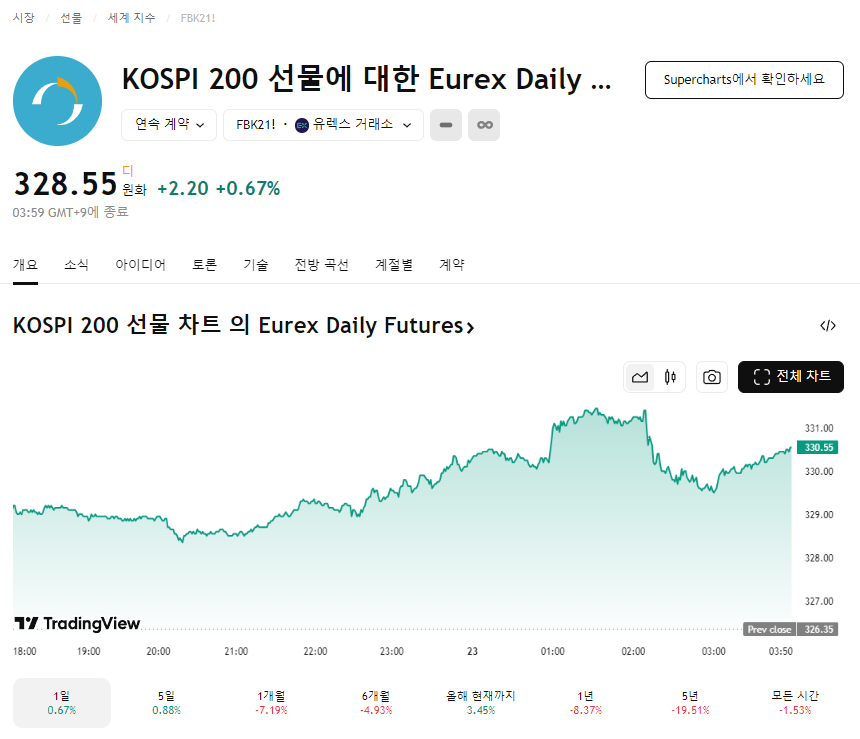Open the 세계 지수 breadcrumb link
The image size is (860, 739).
coord(131,17)
